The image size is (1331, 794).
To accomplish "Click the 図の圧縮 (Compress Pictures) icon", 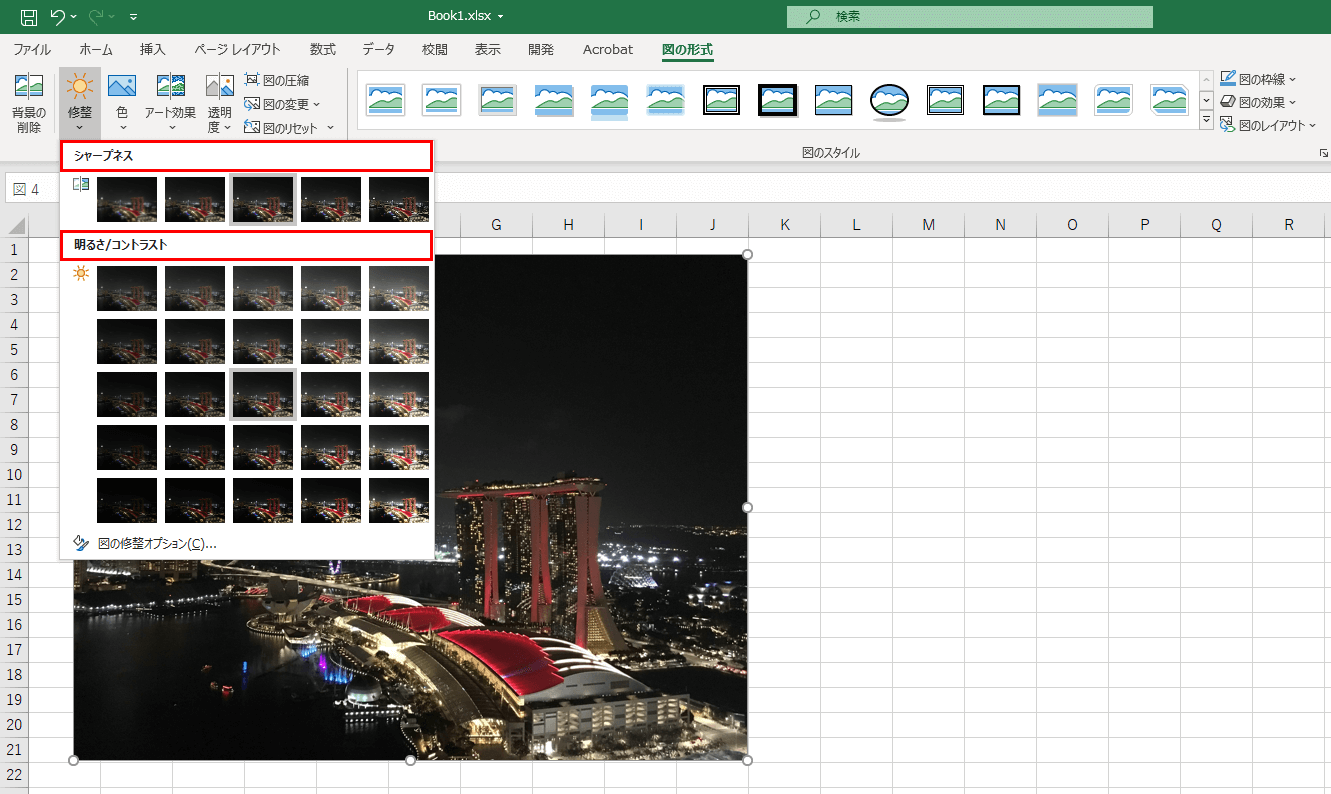I will (x=277, y=80).
